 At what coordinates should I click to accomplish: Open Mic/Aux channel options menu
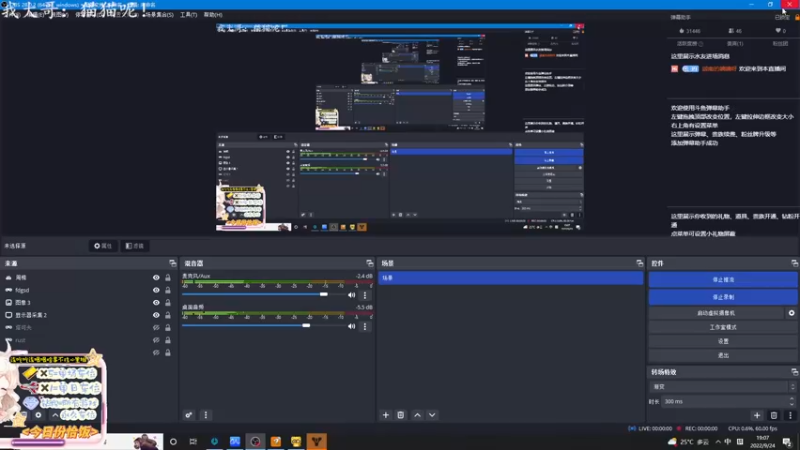pos(365,295)
